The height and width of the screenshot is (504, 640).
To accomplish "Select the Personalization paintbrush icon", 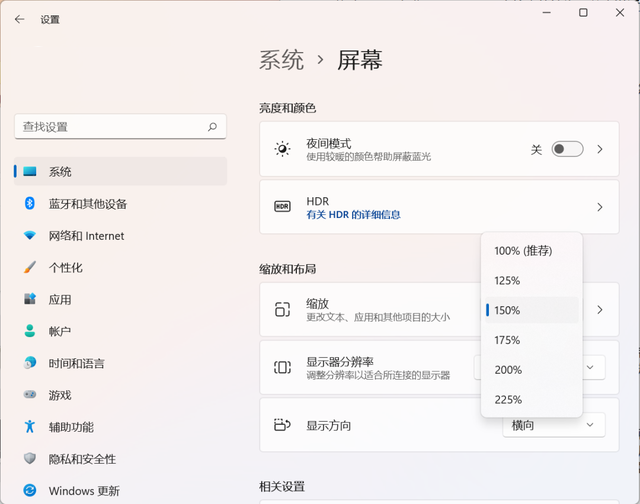I will pyautogui.click(x=30, y=268).
